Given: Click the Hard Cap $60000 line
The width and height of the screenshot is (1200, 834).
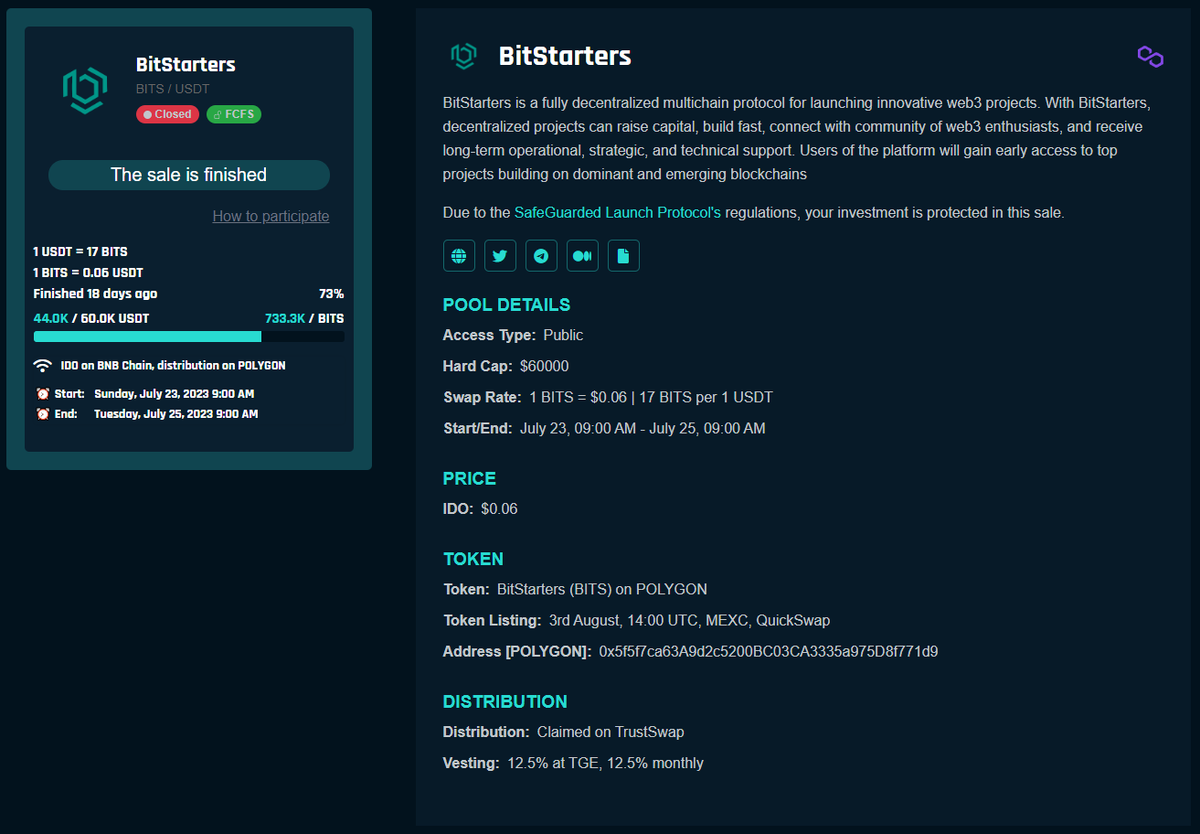Looking at the screenshot, I should tap(506, 366).
